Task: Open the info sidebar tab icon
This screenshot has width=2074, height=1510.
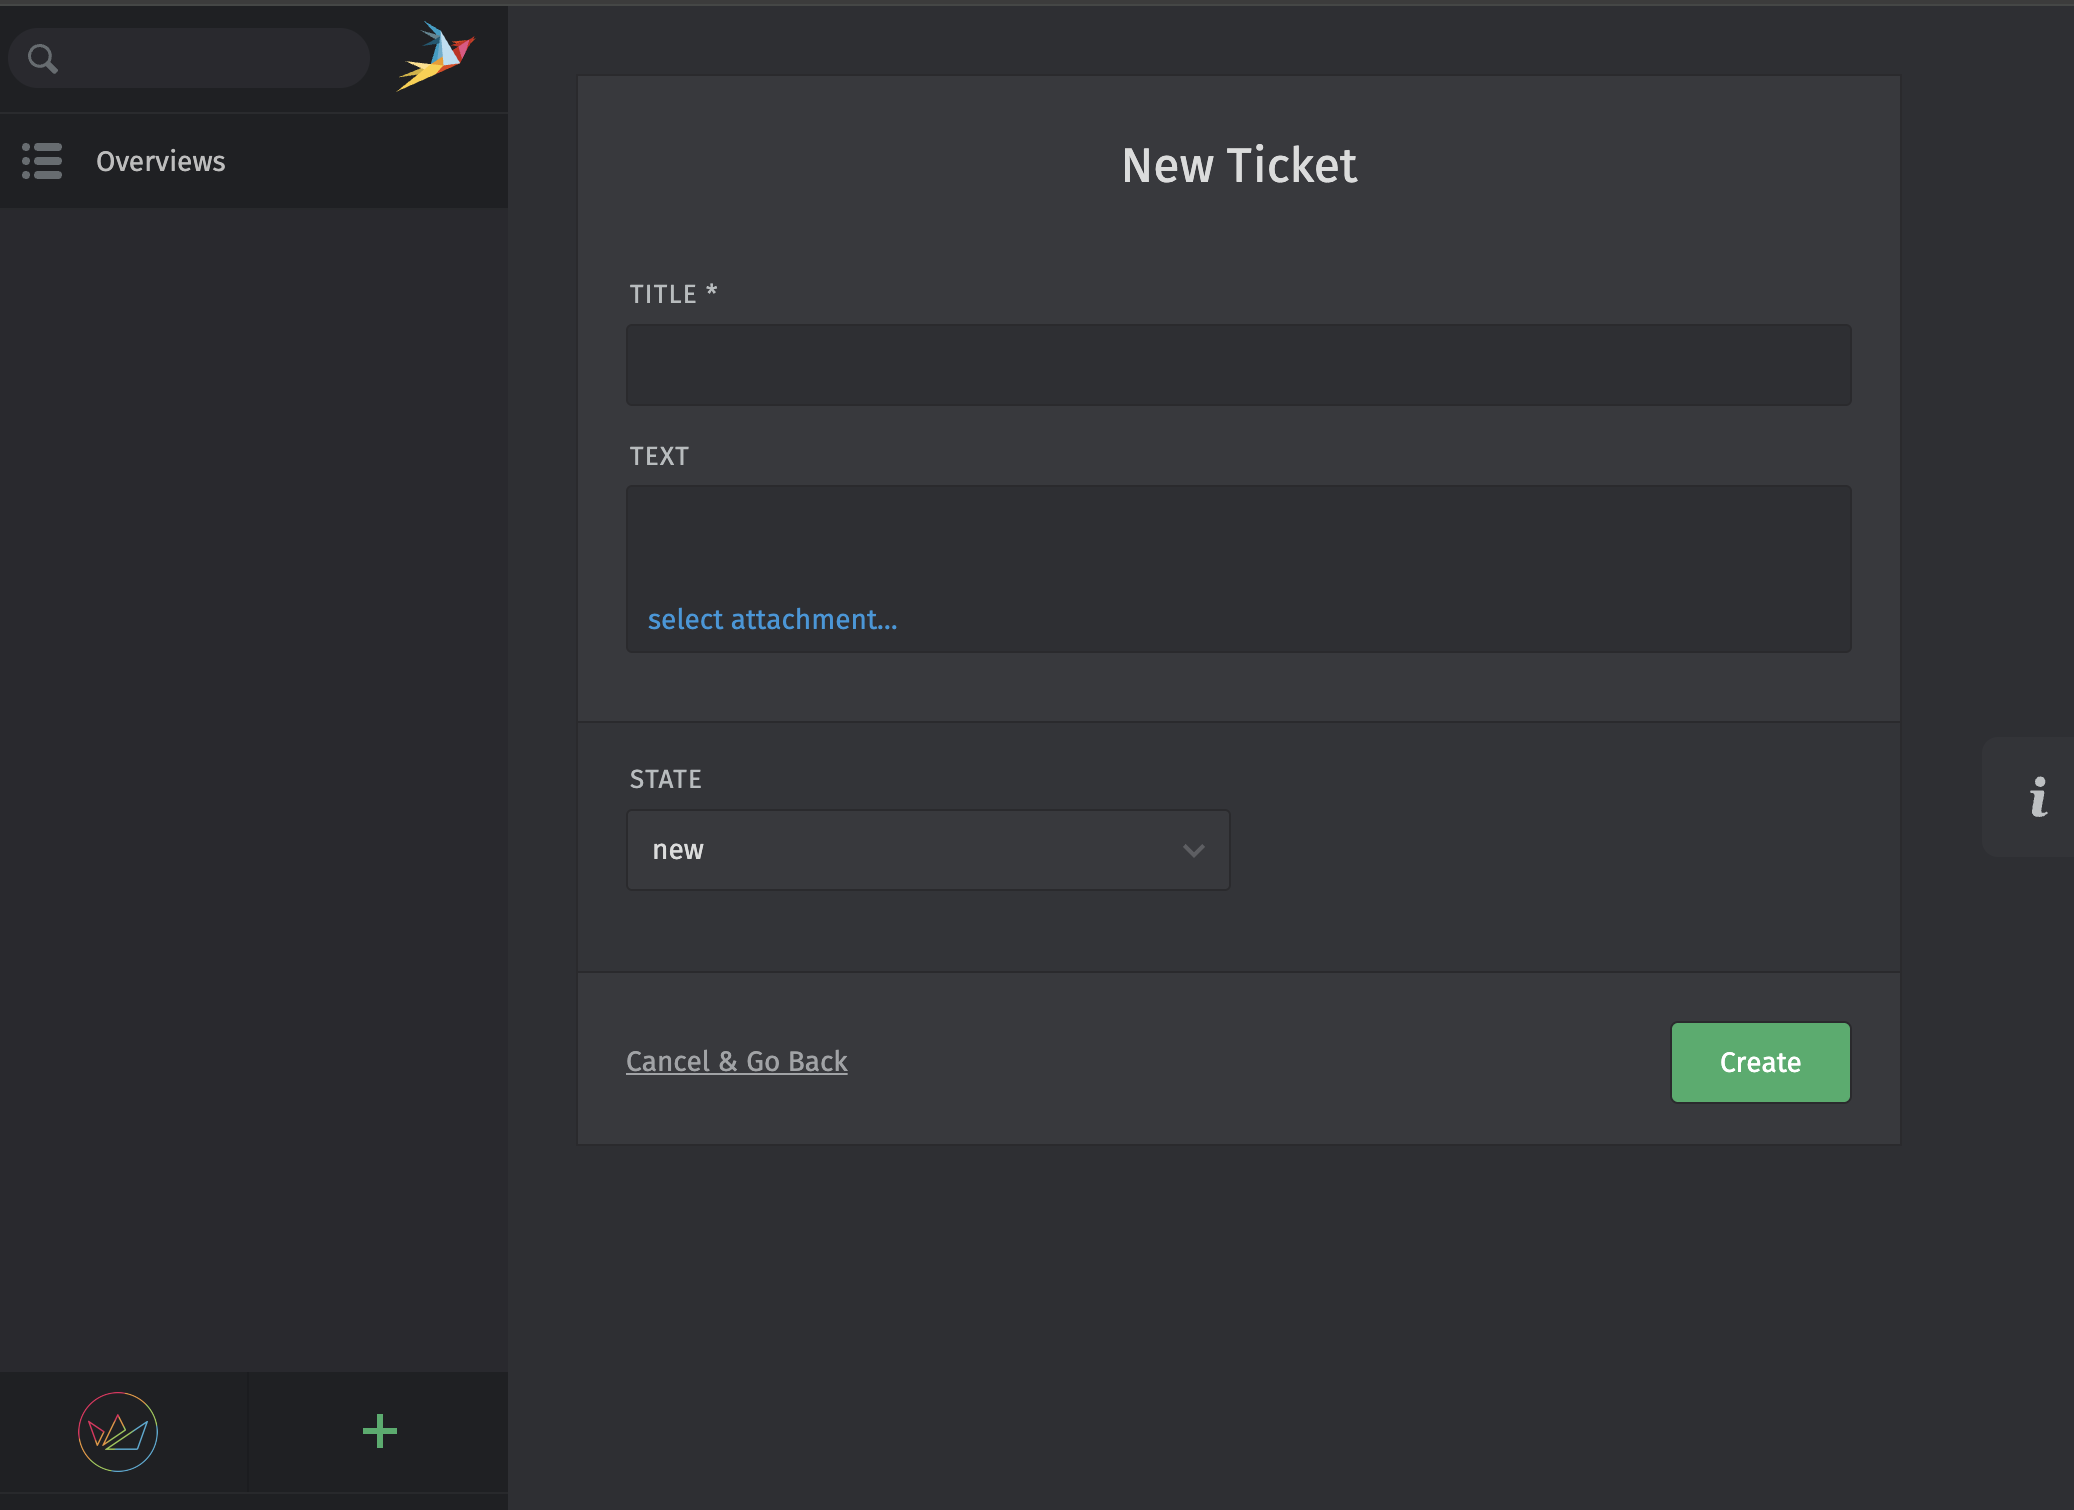Action: click(x=2038, y=797)
